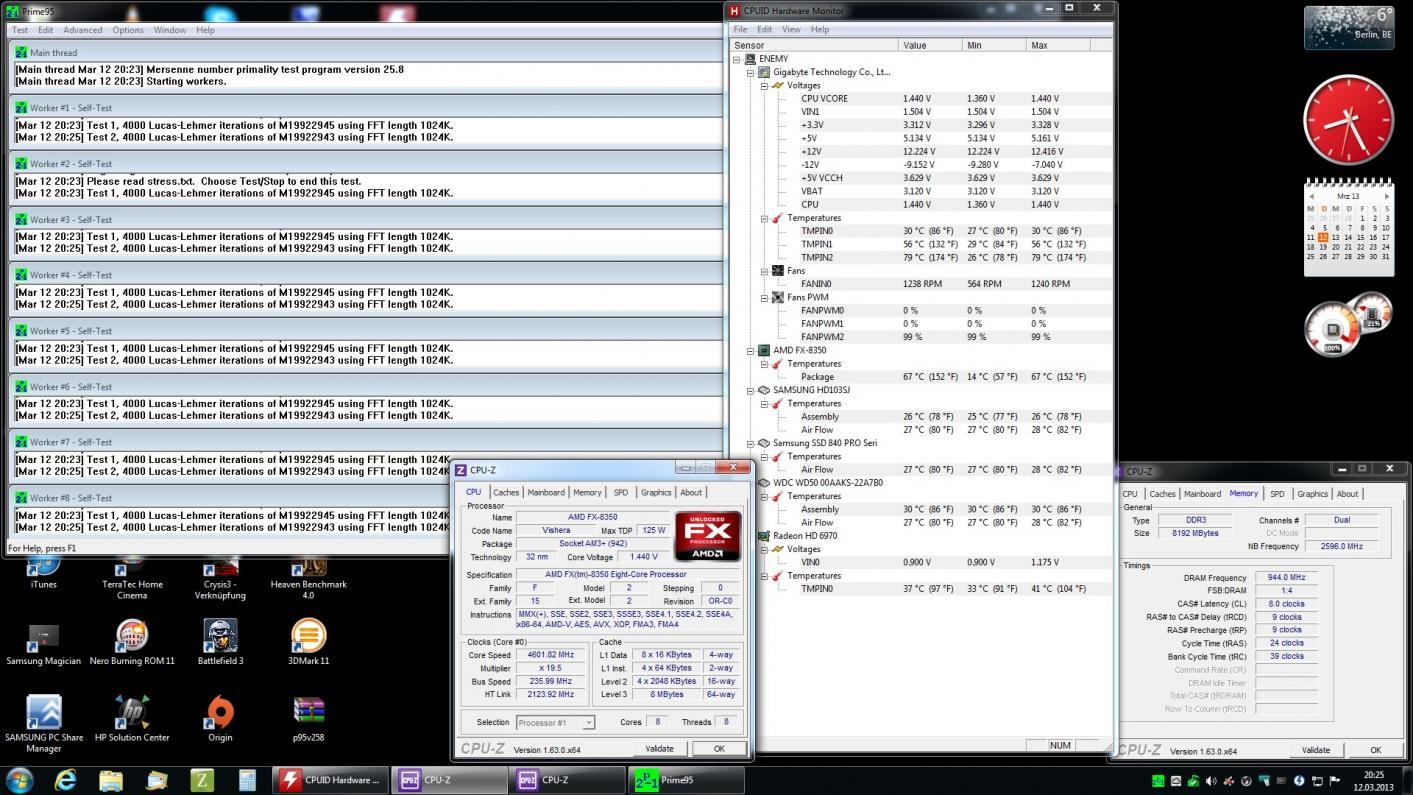Click the volume speaker tray icon

coord(1212,781)
